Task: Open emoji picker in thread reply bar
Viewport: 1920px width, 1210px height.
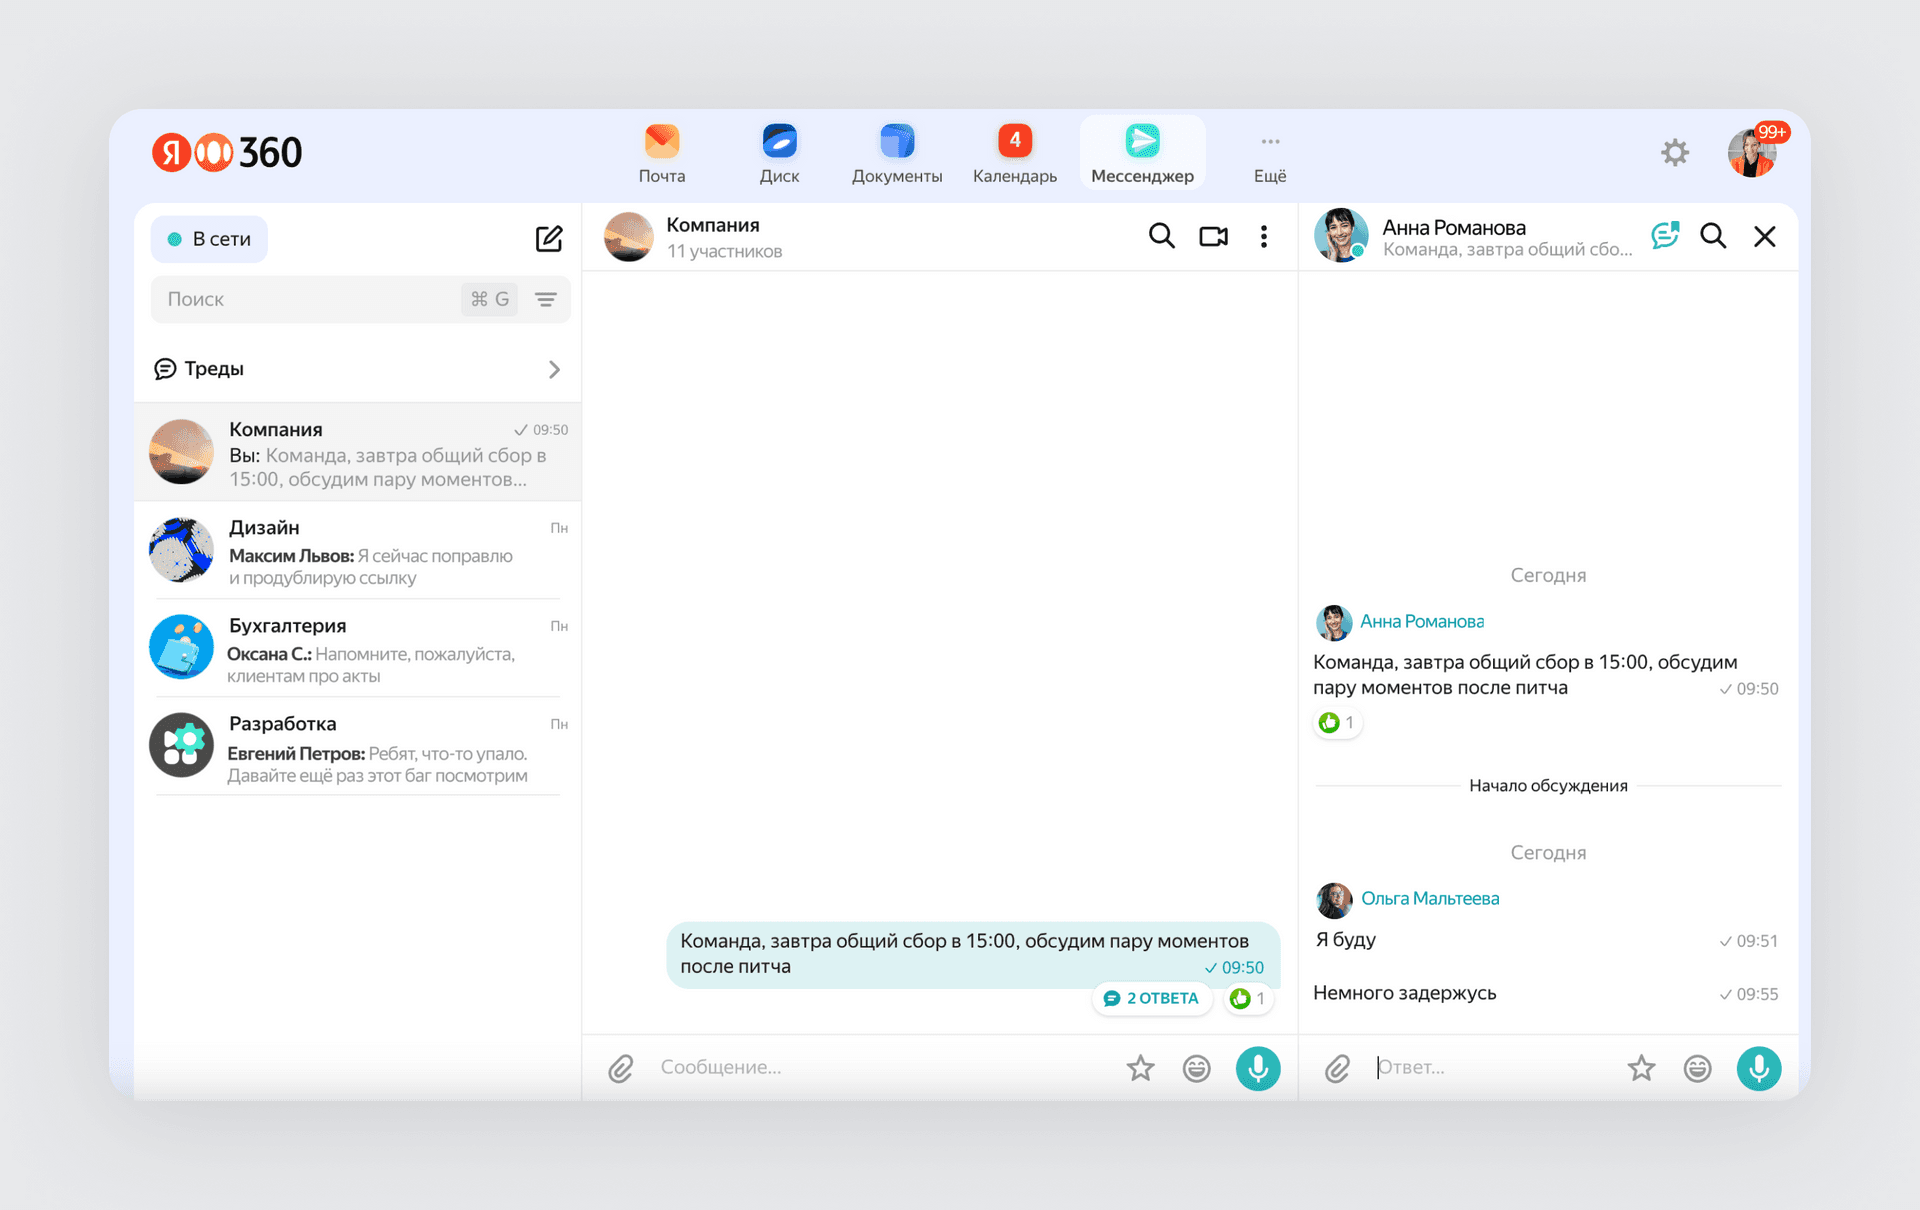Action: pos(1697,1068)
